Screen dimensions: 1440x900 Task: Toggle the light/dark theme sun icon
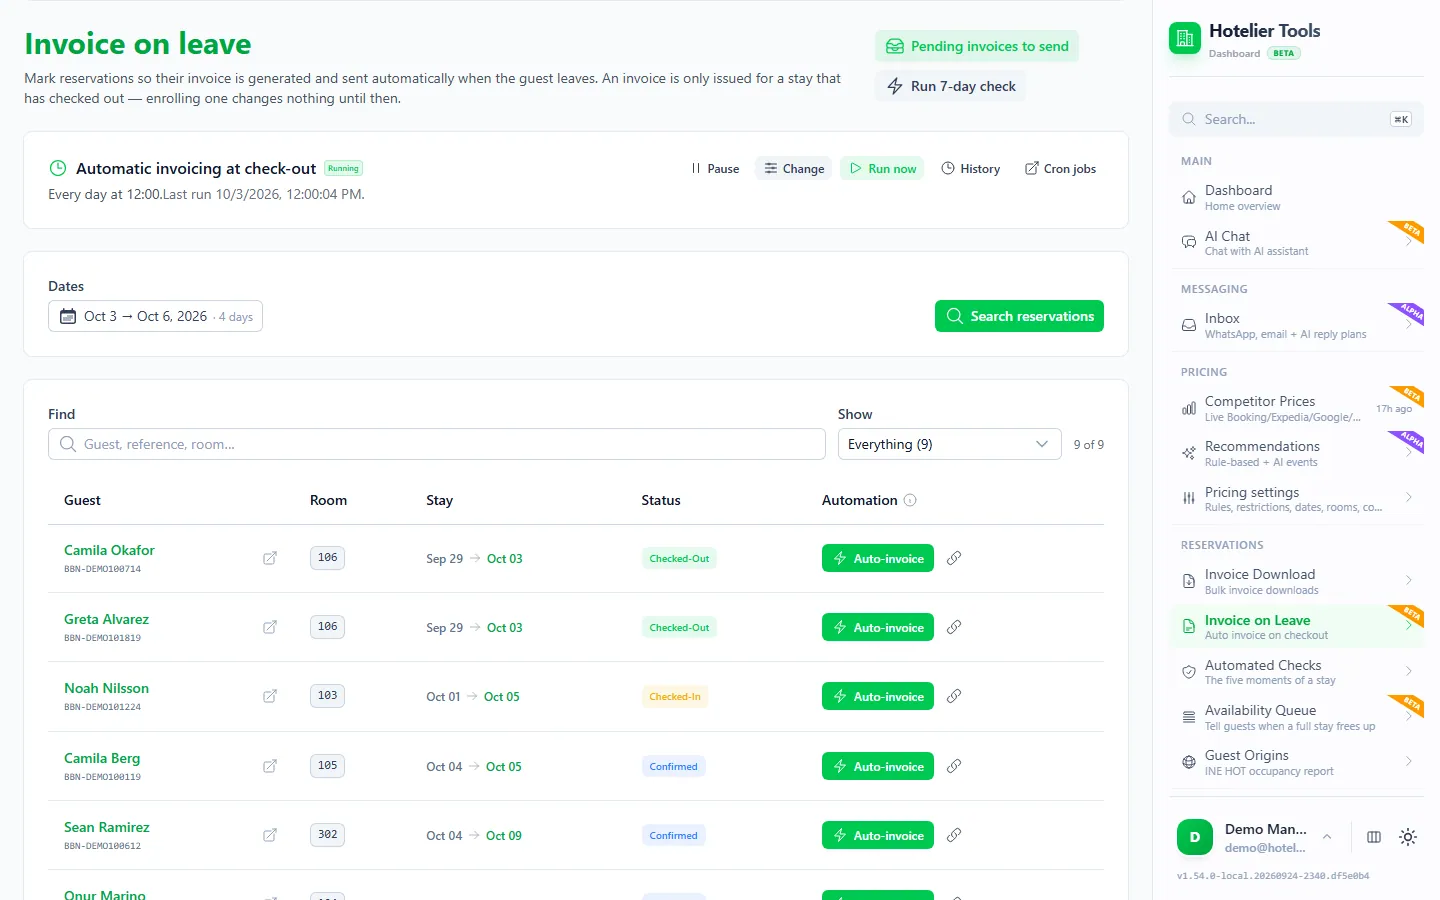pyautogui.click(x=1408, y=837)
